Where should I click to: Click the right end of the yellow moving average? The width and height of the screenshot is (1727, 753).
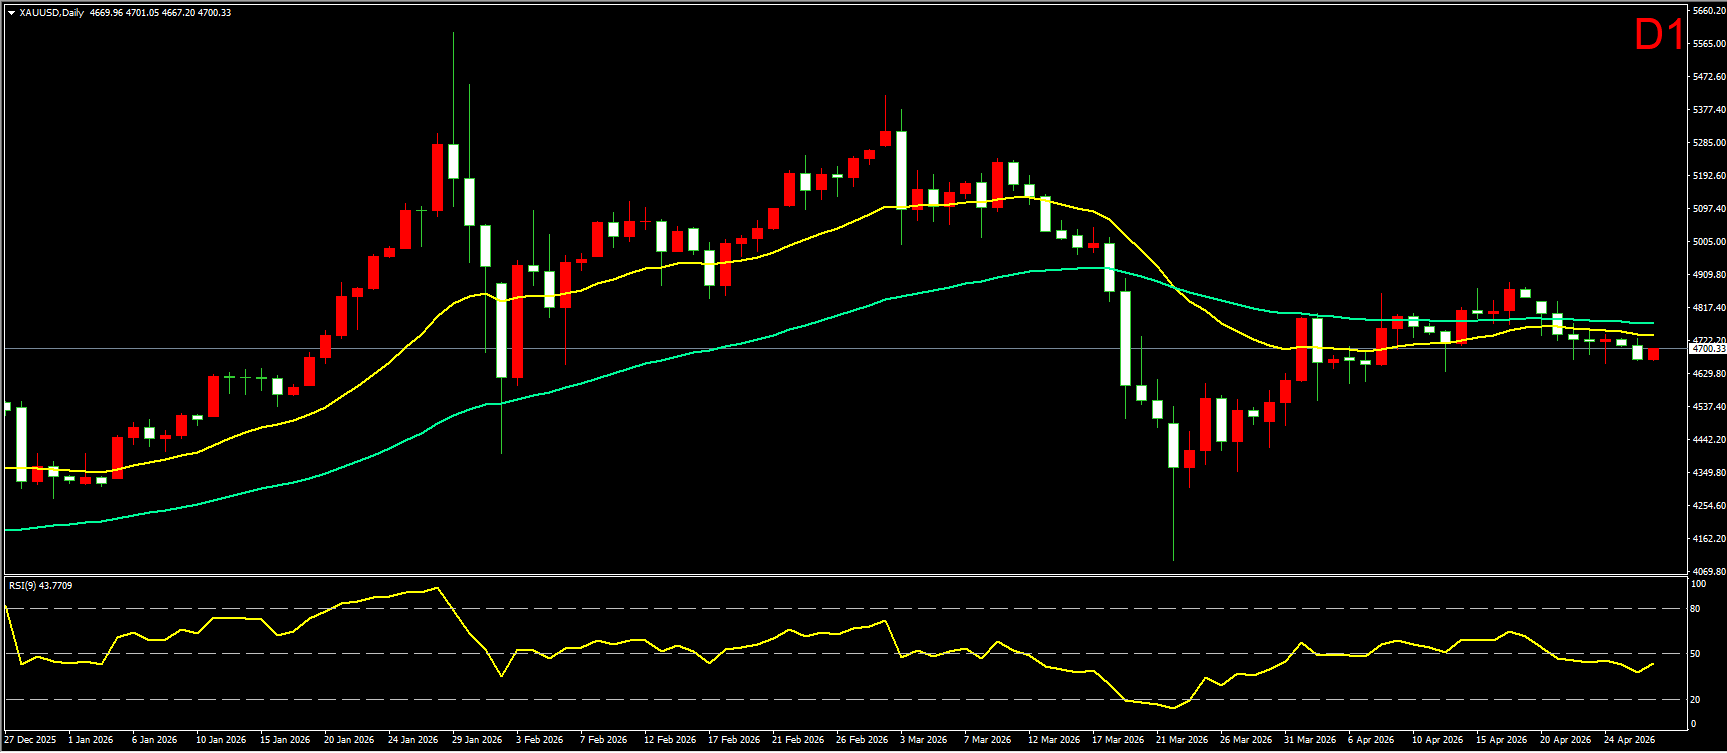pos(1653,335)
